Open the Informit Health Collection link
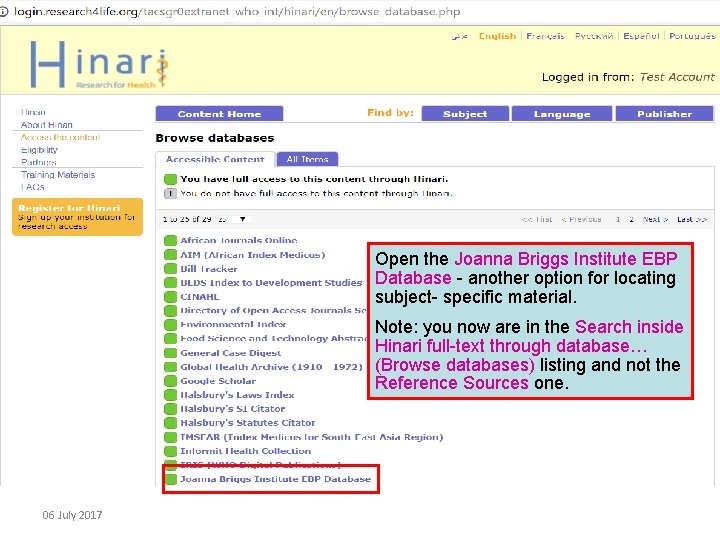The width and height of the screenshot is (720, 540). [x=246, y=451]
